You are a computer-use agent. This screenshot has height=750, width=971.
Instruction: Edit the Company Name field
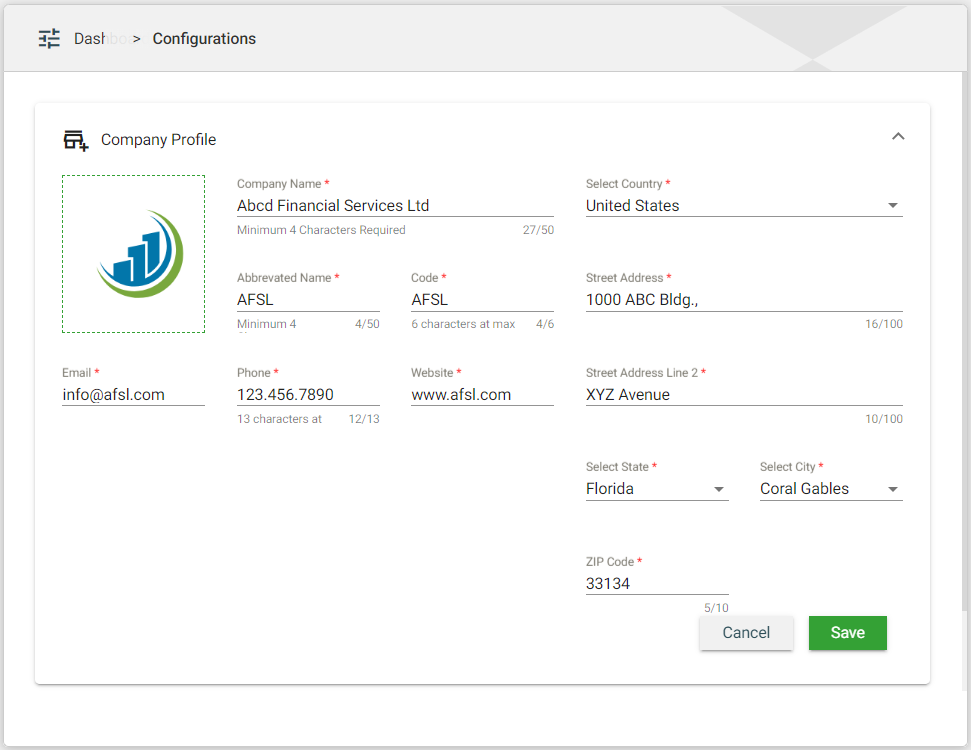click(394, 206)
